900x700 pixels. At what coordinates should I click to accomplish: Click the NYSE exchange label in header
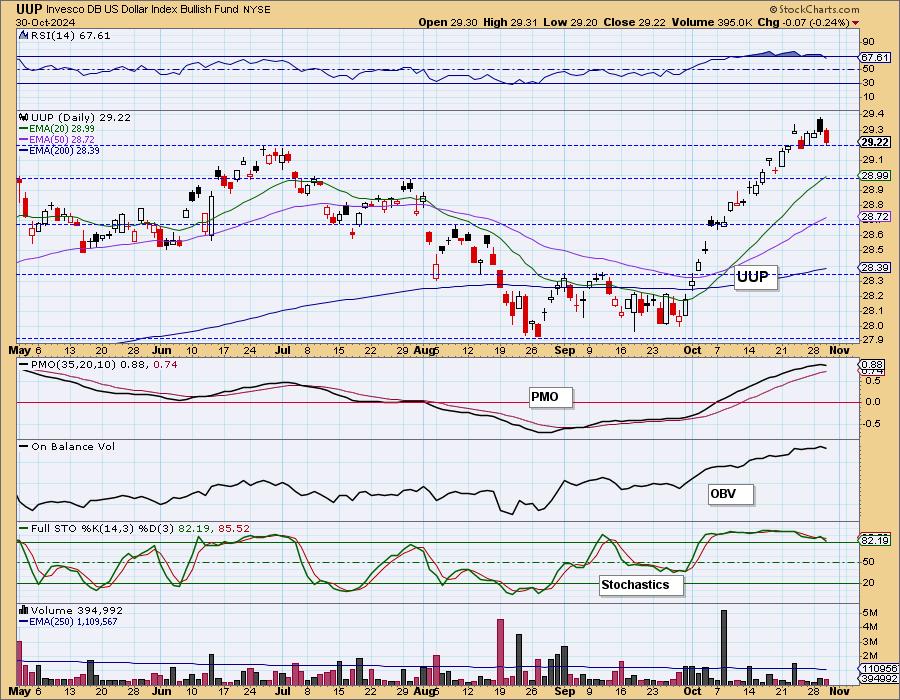tap(257, 10)
